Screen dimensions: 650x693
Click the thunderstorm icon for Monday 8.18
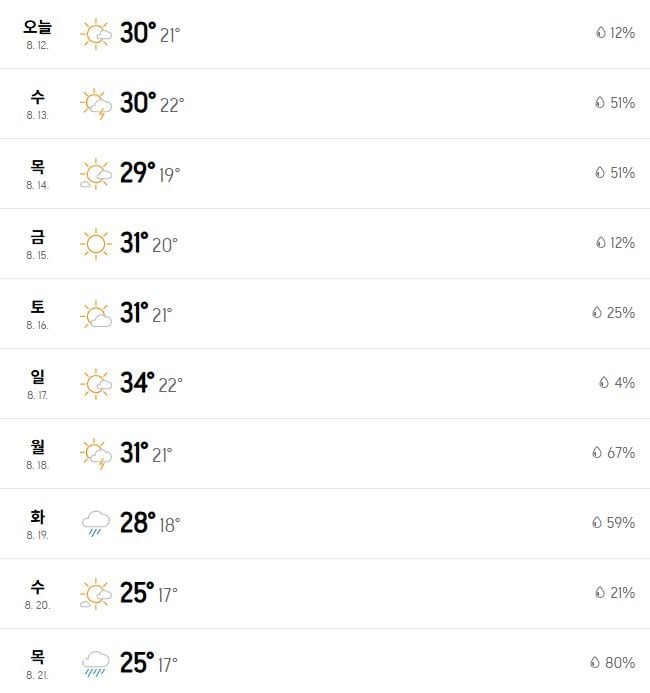click(x=96, y=454)
